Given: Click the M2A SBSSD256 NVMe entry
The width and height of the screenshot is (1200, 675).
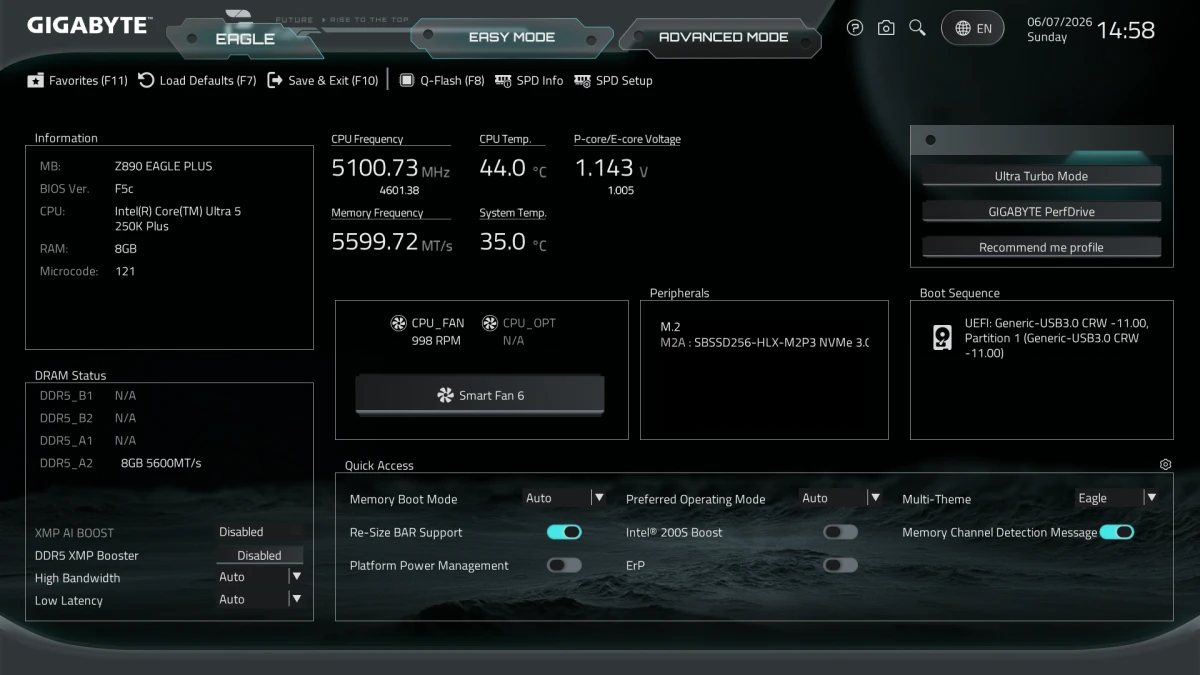Looking at the screenshot, I should (765, 343).
